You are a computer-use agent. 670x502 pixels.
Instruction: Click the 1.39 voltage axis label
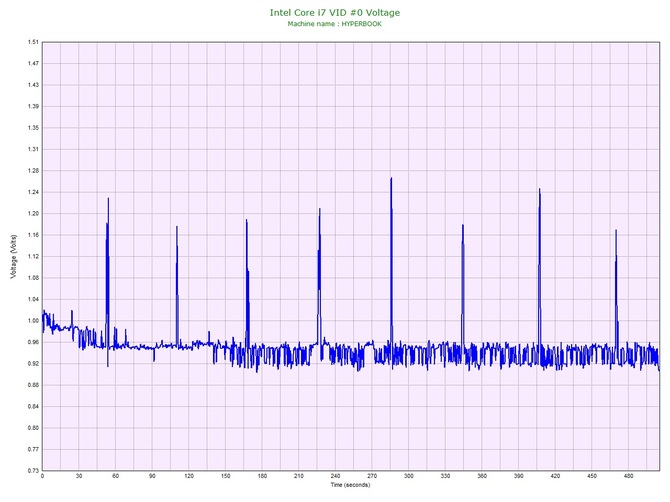(x=33, y=106)
